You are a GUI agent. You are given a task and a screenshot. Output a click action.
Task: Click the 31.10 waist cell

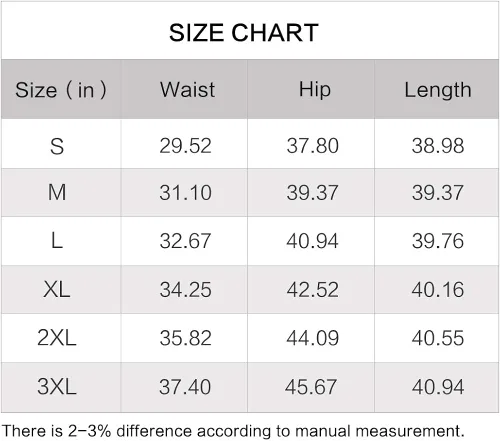pos(185,193)
